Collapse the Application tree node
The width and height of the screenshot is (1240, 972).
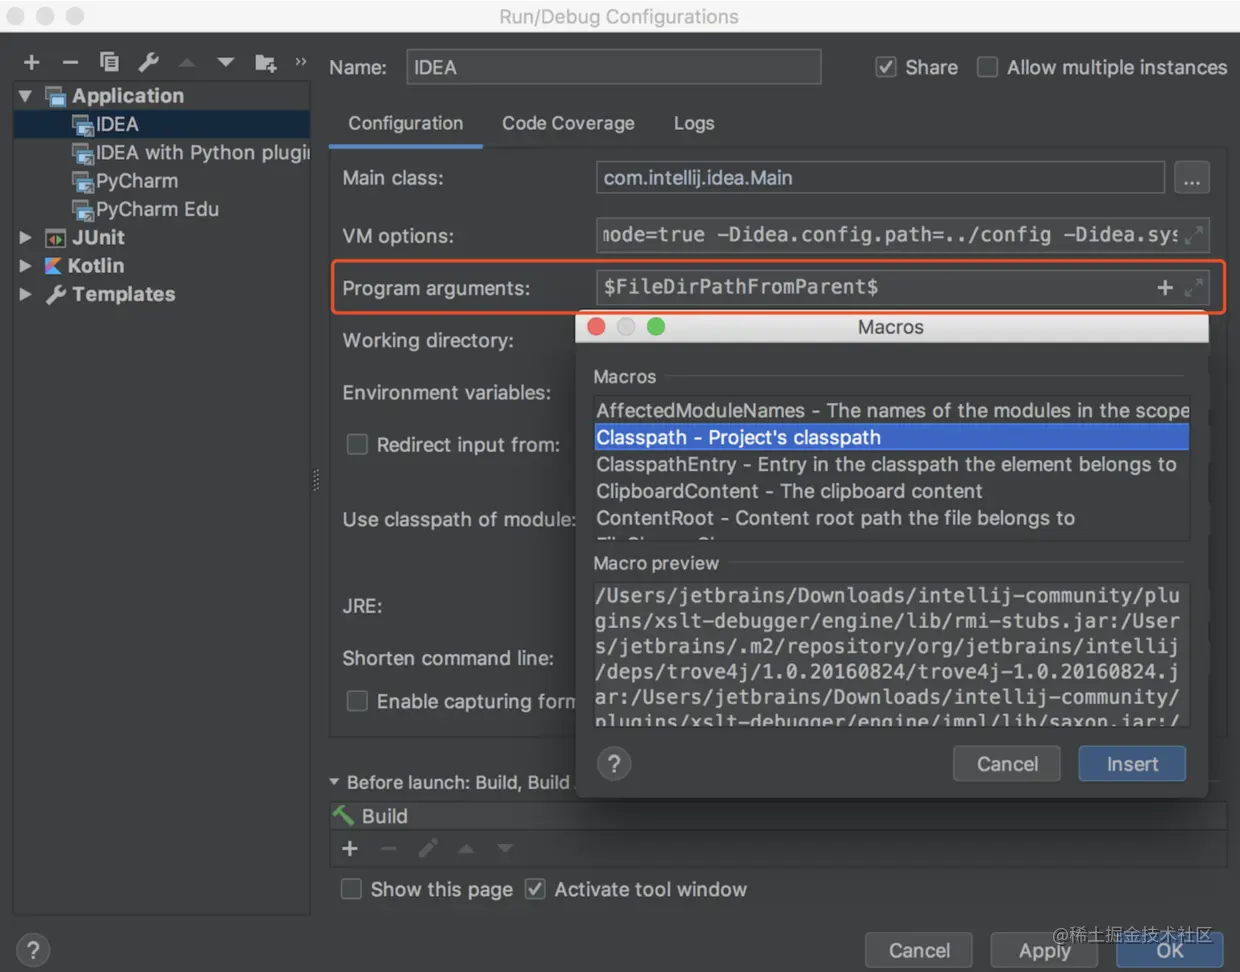point(25,96)
